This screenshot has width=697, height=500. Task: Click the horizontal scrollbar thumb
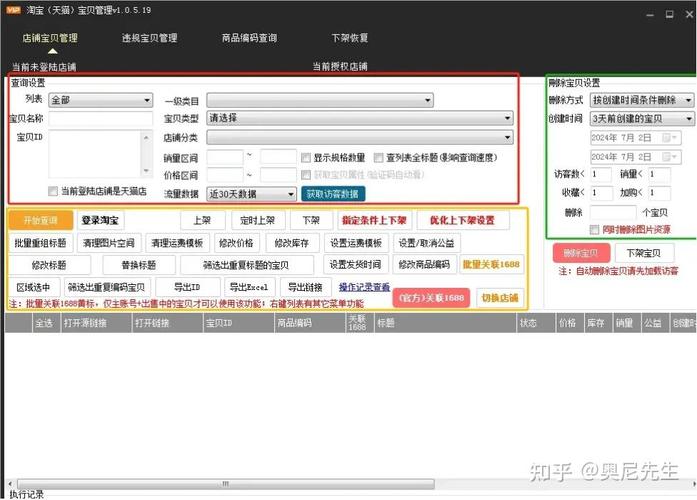coord(225,484)
